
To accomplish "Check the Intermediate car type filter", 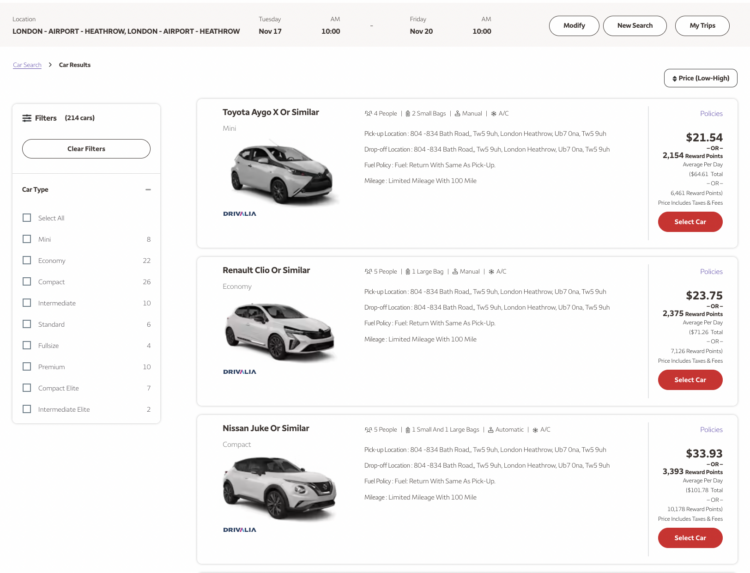I will point(27,303).
